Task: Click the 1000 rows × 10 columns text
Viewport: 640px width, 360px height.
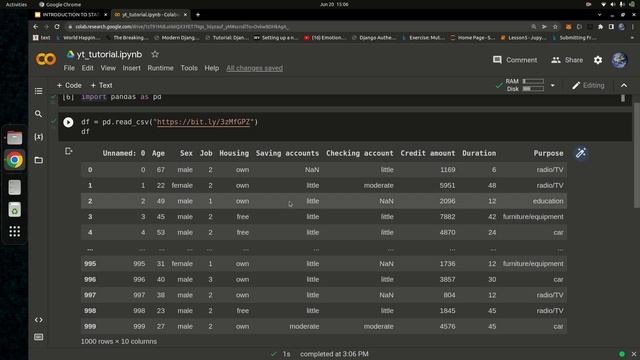Action: point(119,341)
